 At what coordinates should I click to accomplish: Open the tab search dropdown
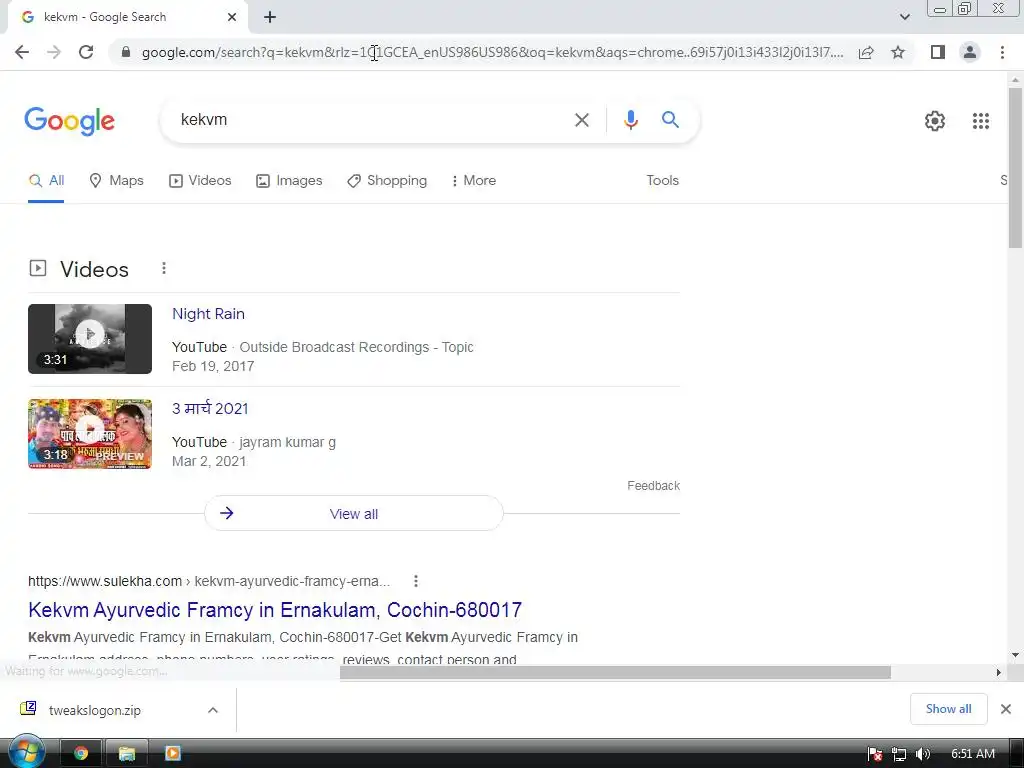pos(904,17)
